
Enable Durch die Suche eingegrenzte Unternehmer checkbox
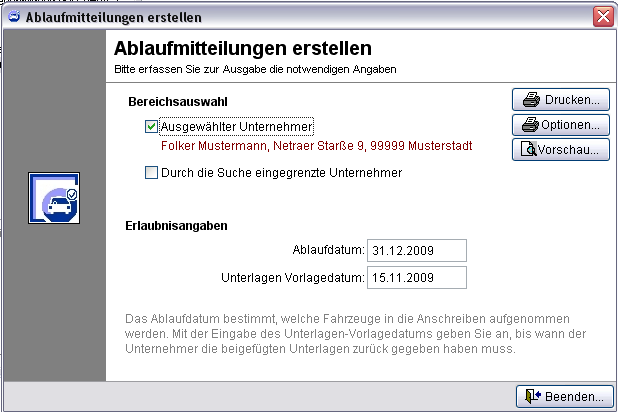[x=151, y=173]
